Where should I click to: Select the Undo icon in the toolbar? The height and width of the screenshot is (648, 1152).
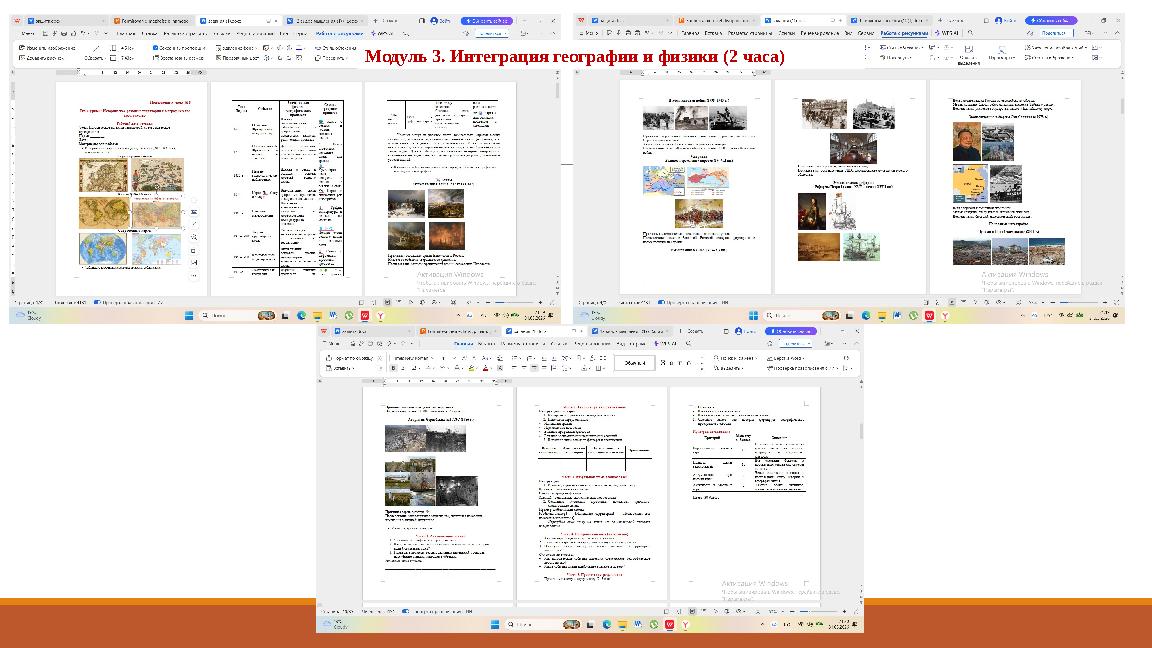(390, 343)
